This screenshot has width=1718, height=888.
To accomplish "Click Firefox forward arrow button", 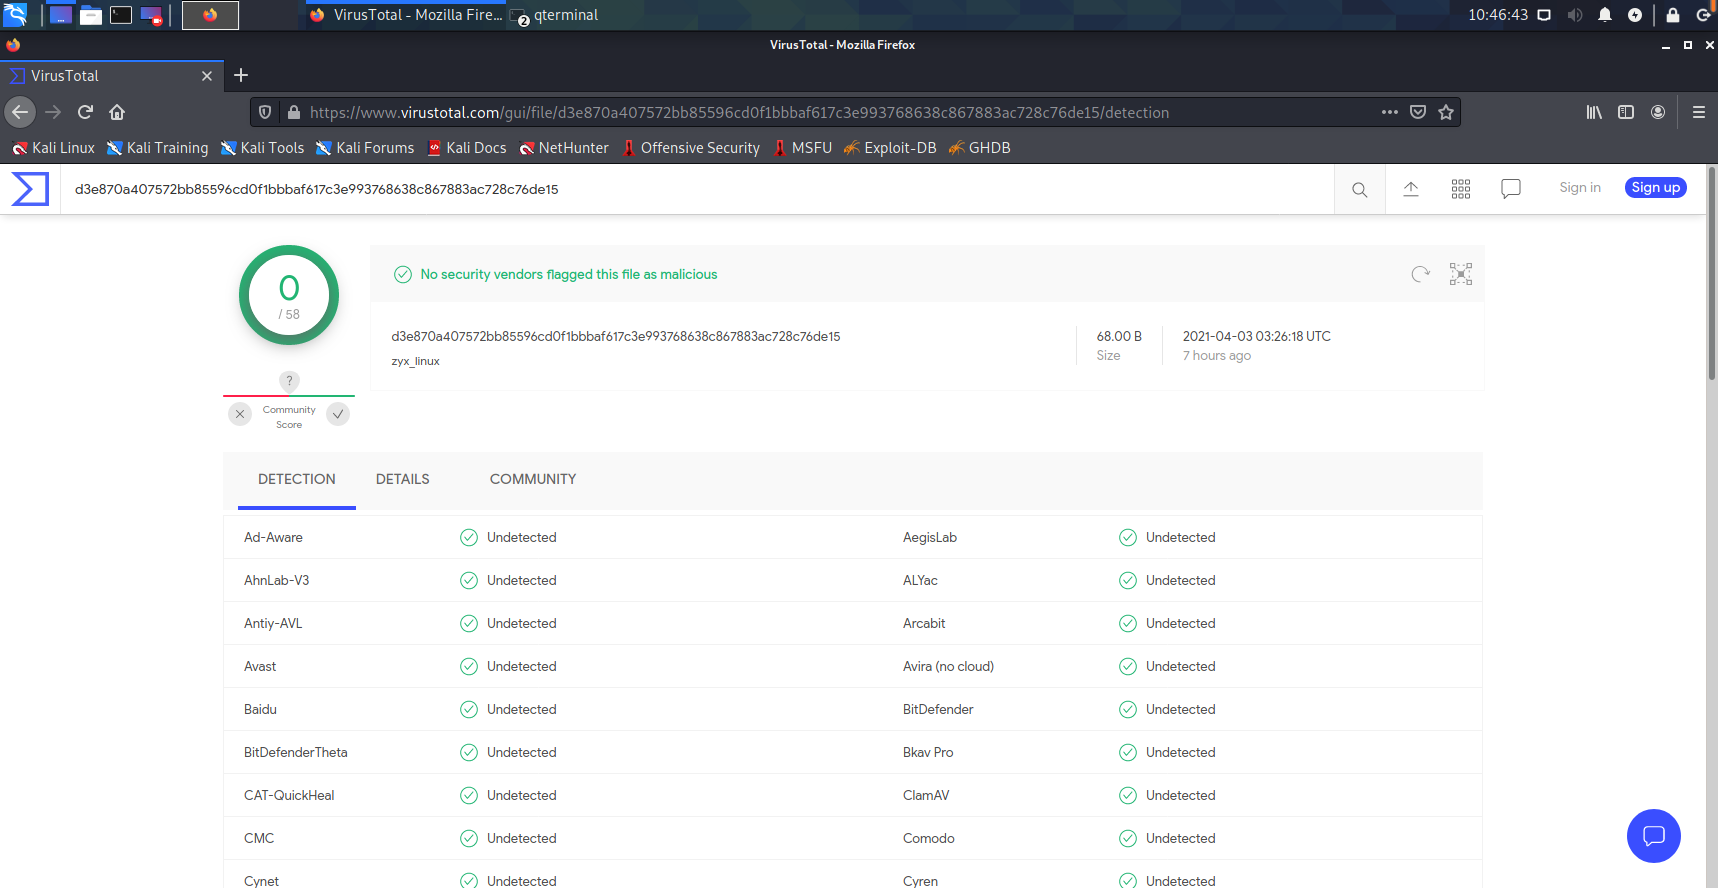I will pos(53,112).
